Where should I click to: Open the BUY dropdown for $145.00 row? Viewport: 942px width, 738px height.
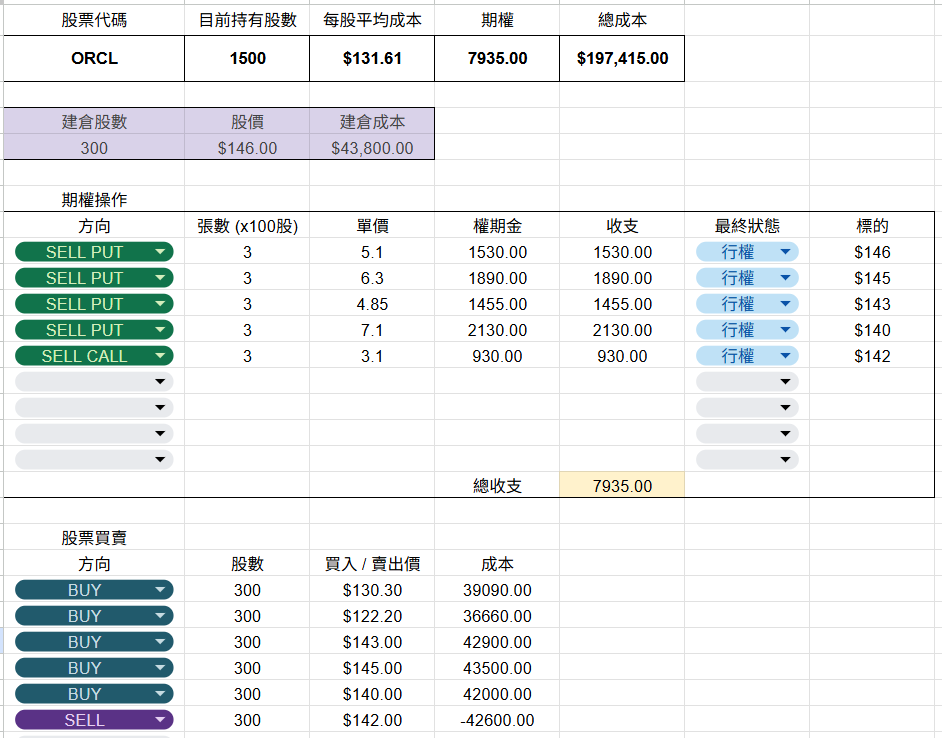click(x=94, y=668)
